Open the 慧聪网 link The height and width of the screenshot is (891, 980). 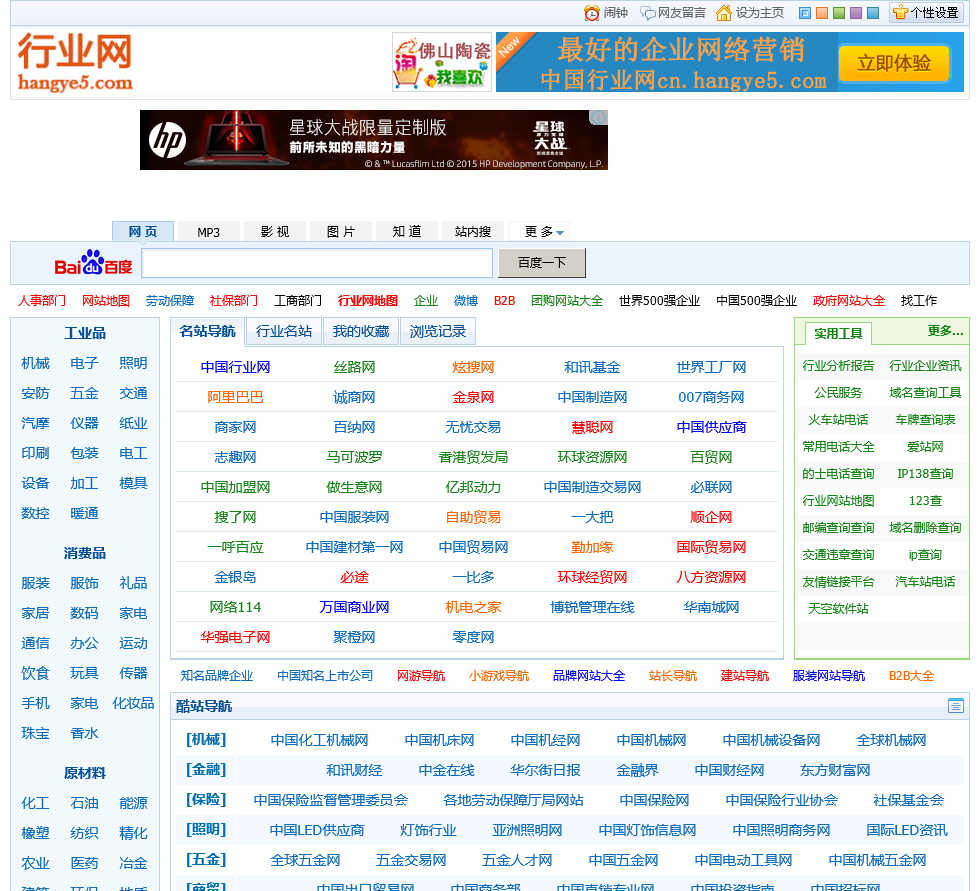592,427
